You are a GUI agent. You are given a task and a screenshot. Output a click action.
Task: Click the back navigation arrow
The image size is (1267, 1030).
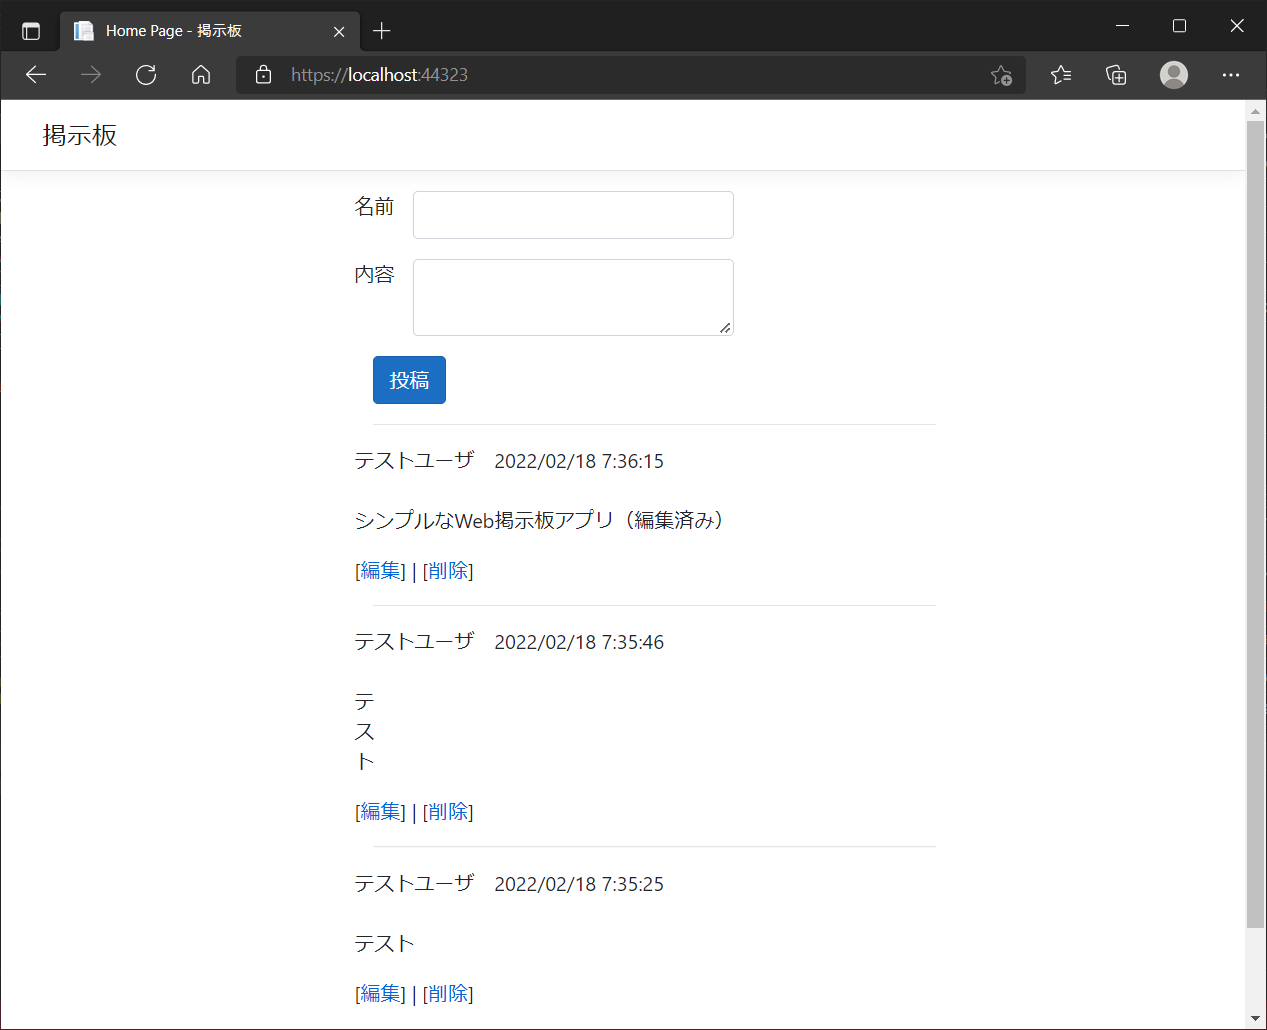click(36, 74)
